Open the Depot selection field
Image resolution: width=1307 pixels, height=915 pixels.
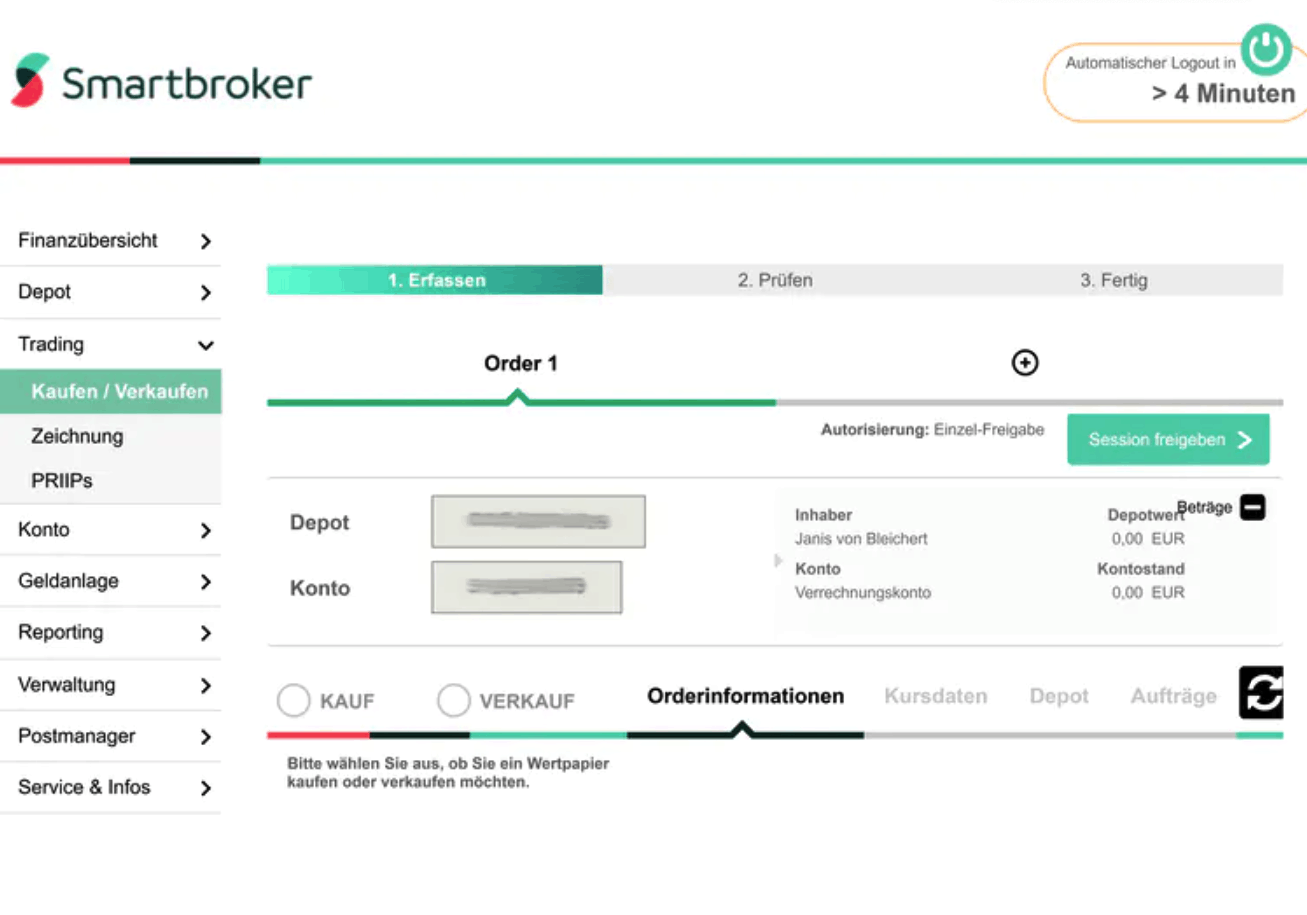(x=538, y=522)
